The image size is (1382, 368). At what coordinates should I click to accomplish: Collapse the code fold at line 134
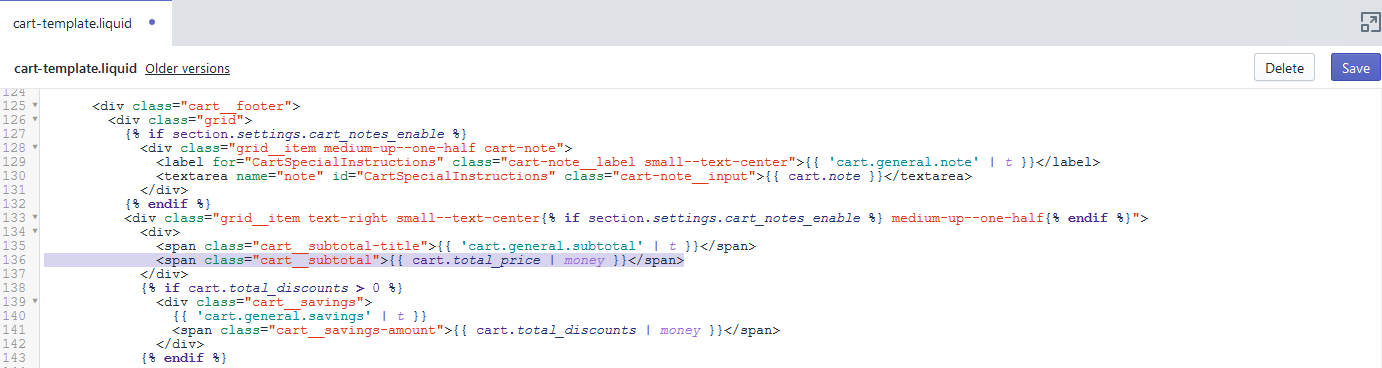coord(35,231)
